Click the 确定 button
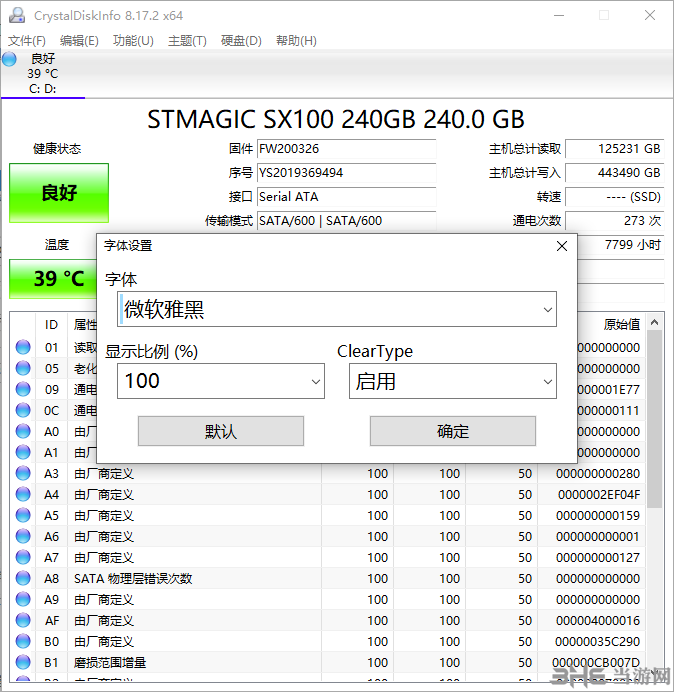 [x=453, y=431]
